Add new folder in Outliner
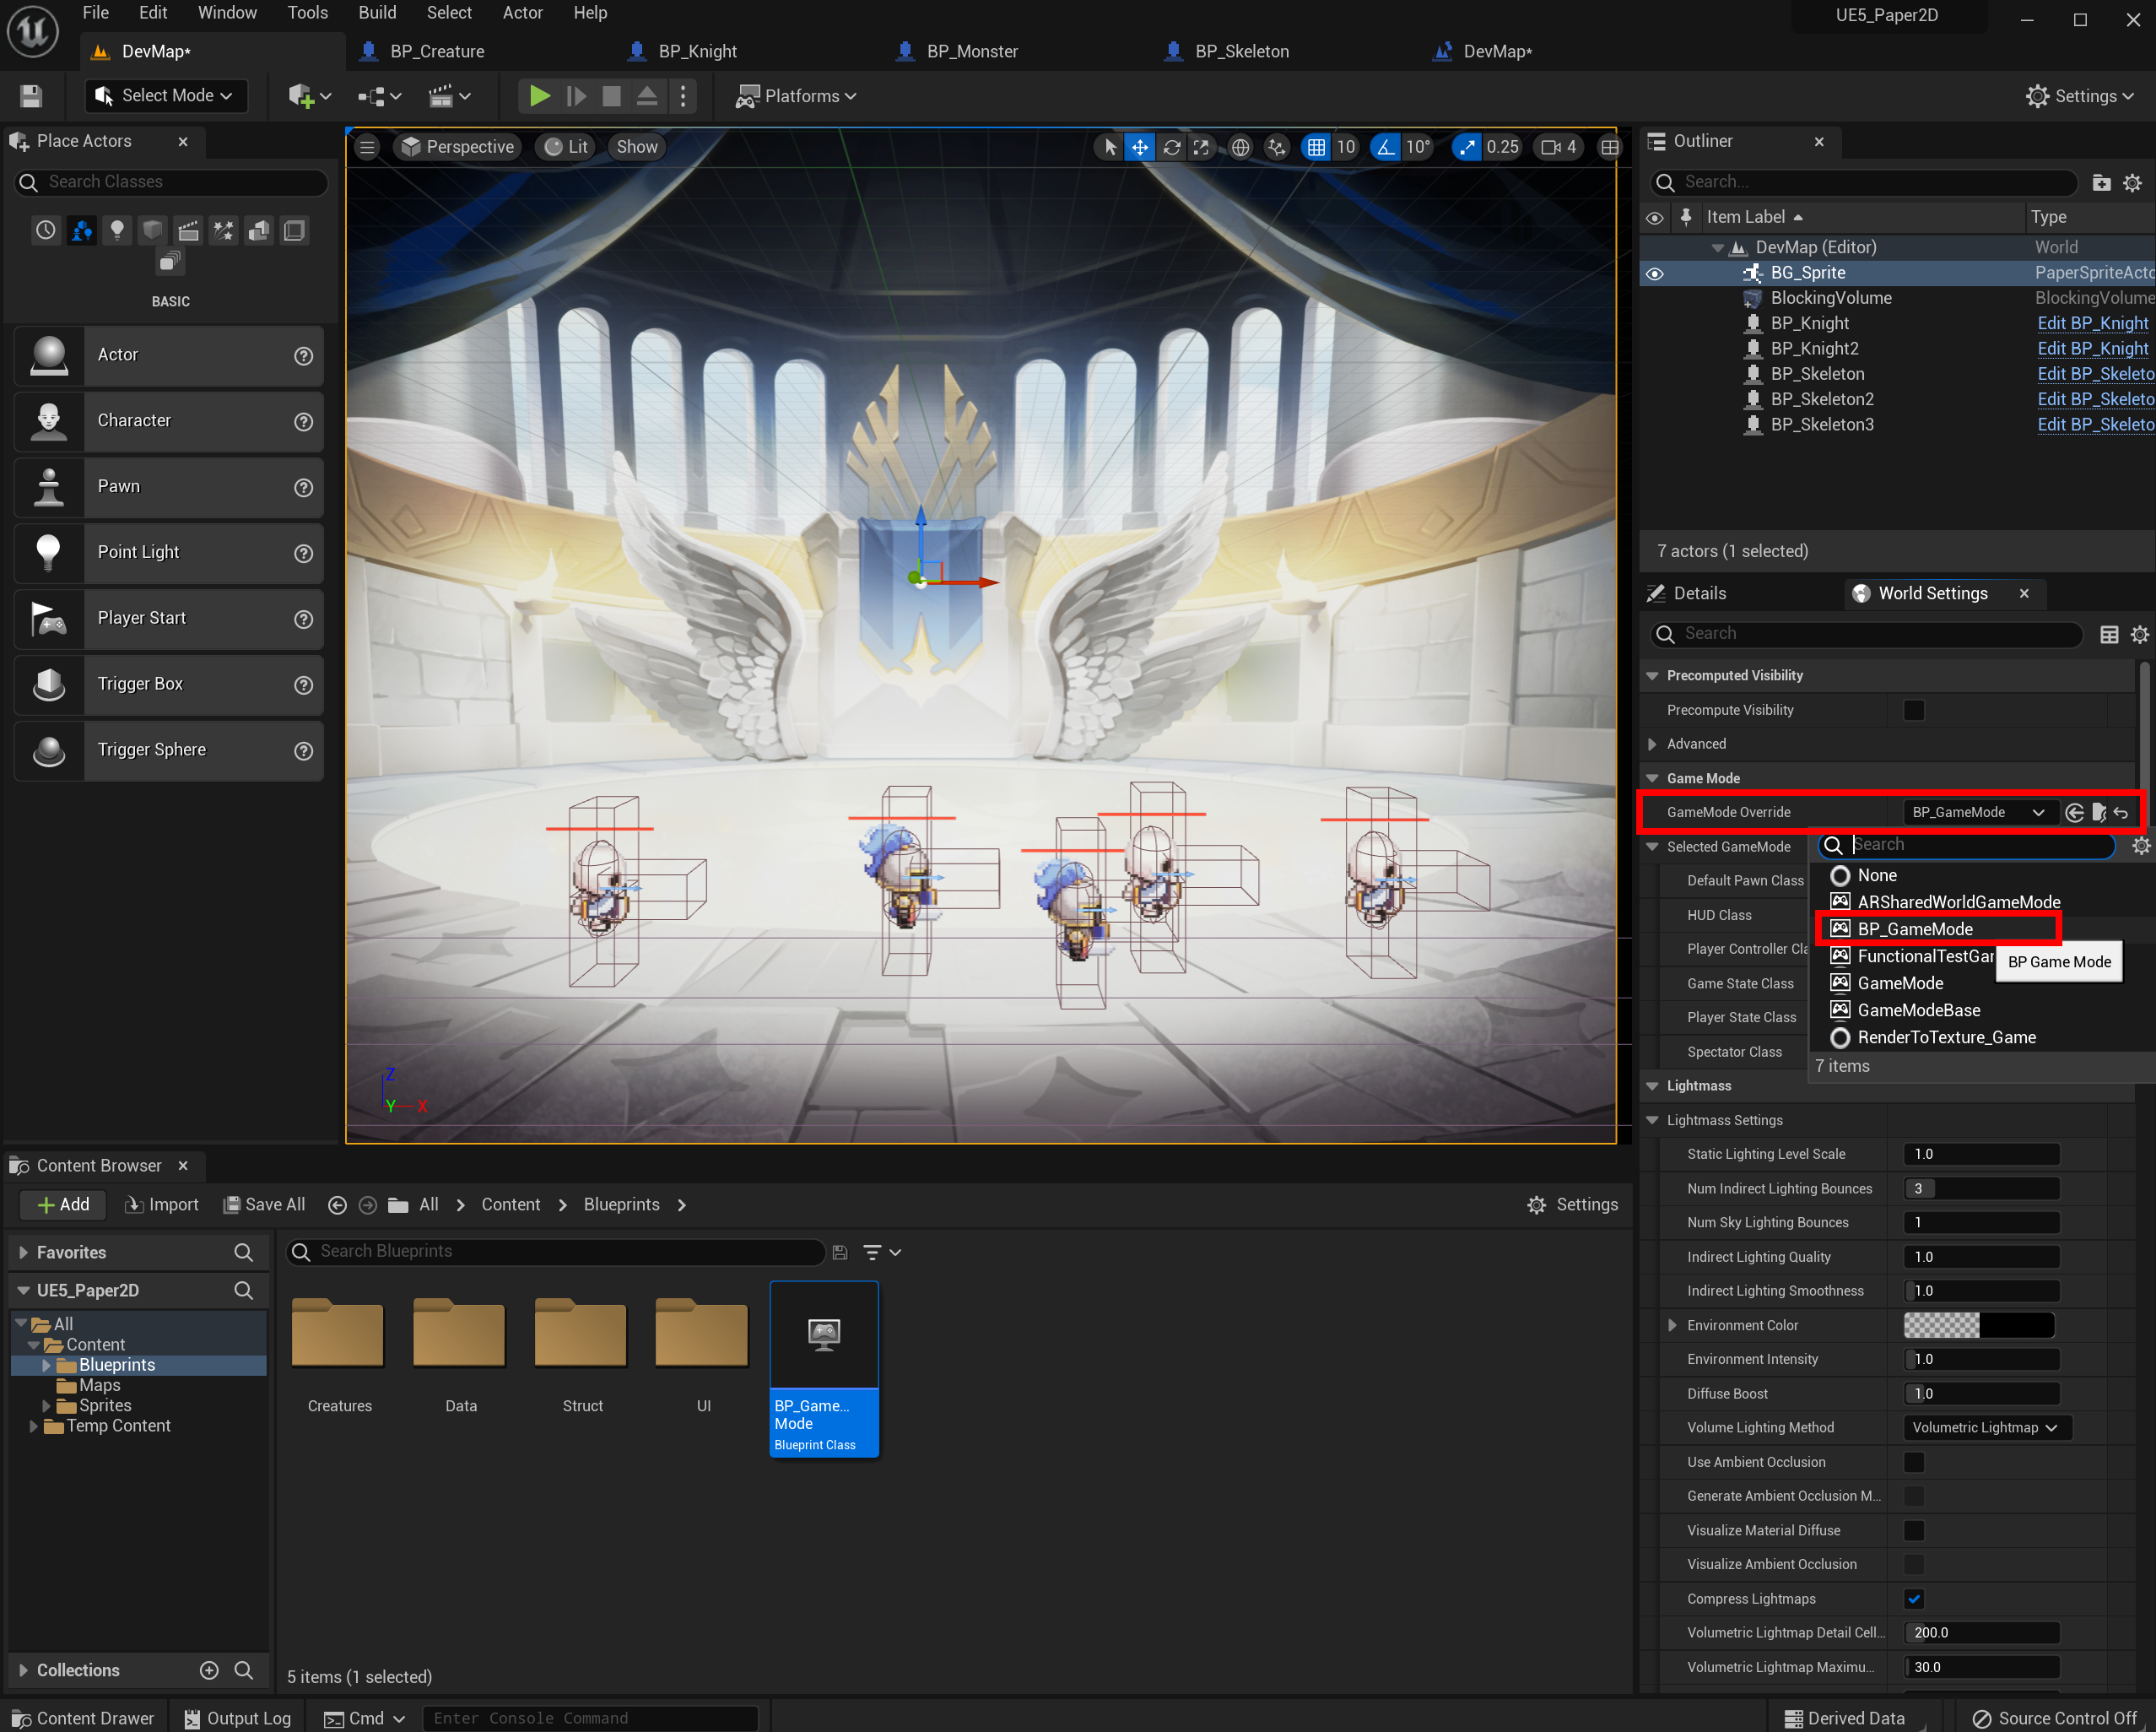The image size is (2156, 1732). point(2101,182)
